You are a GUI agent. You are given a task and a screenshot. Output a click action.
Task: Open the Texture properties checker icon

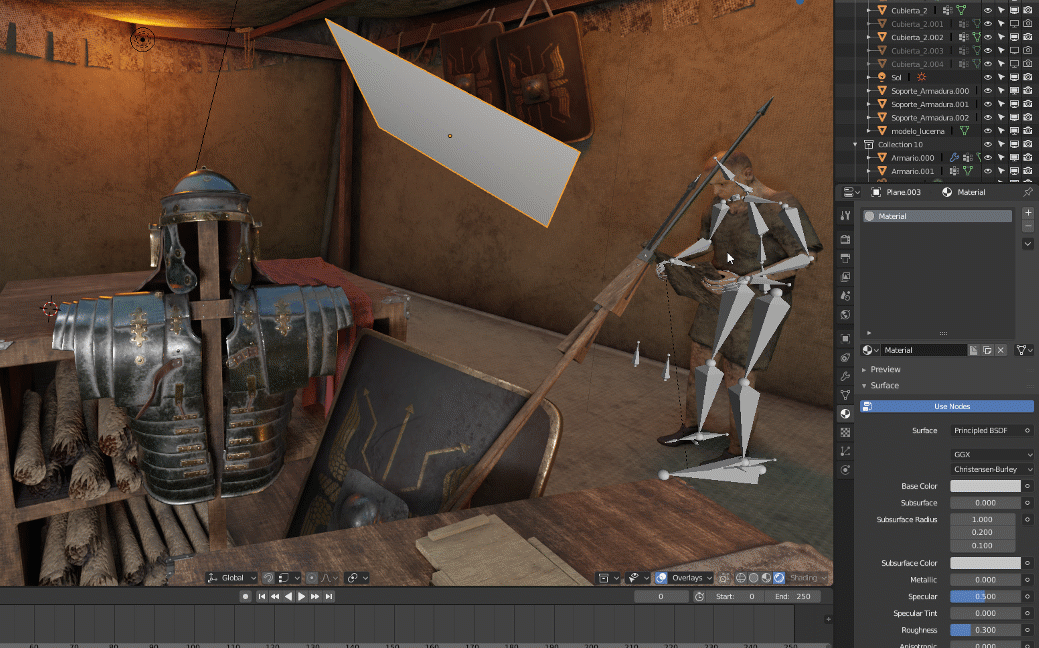tap(846, 432)
